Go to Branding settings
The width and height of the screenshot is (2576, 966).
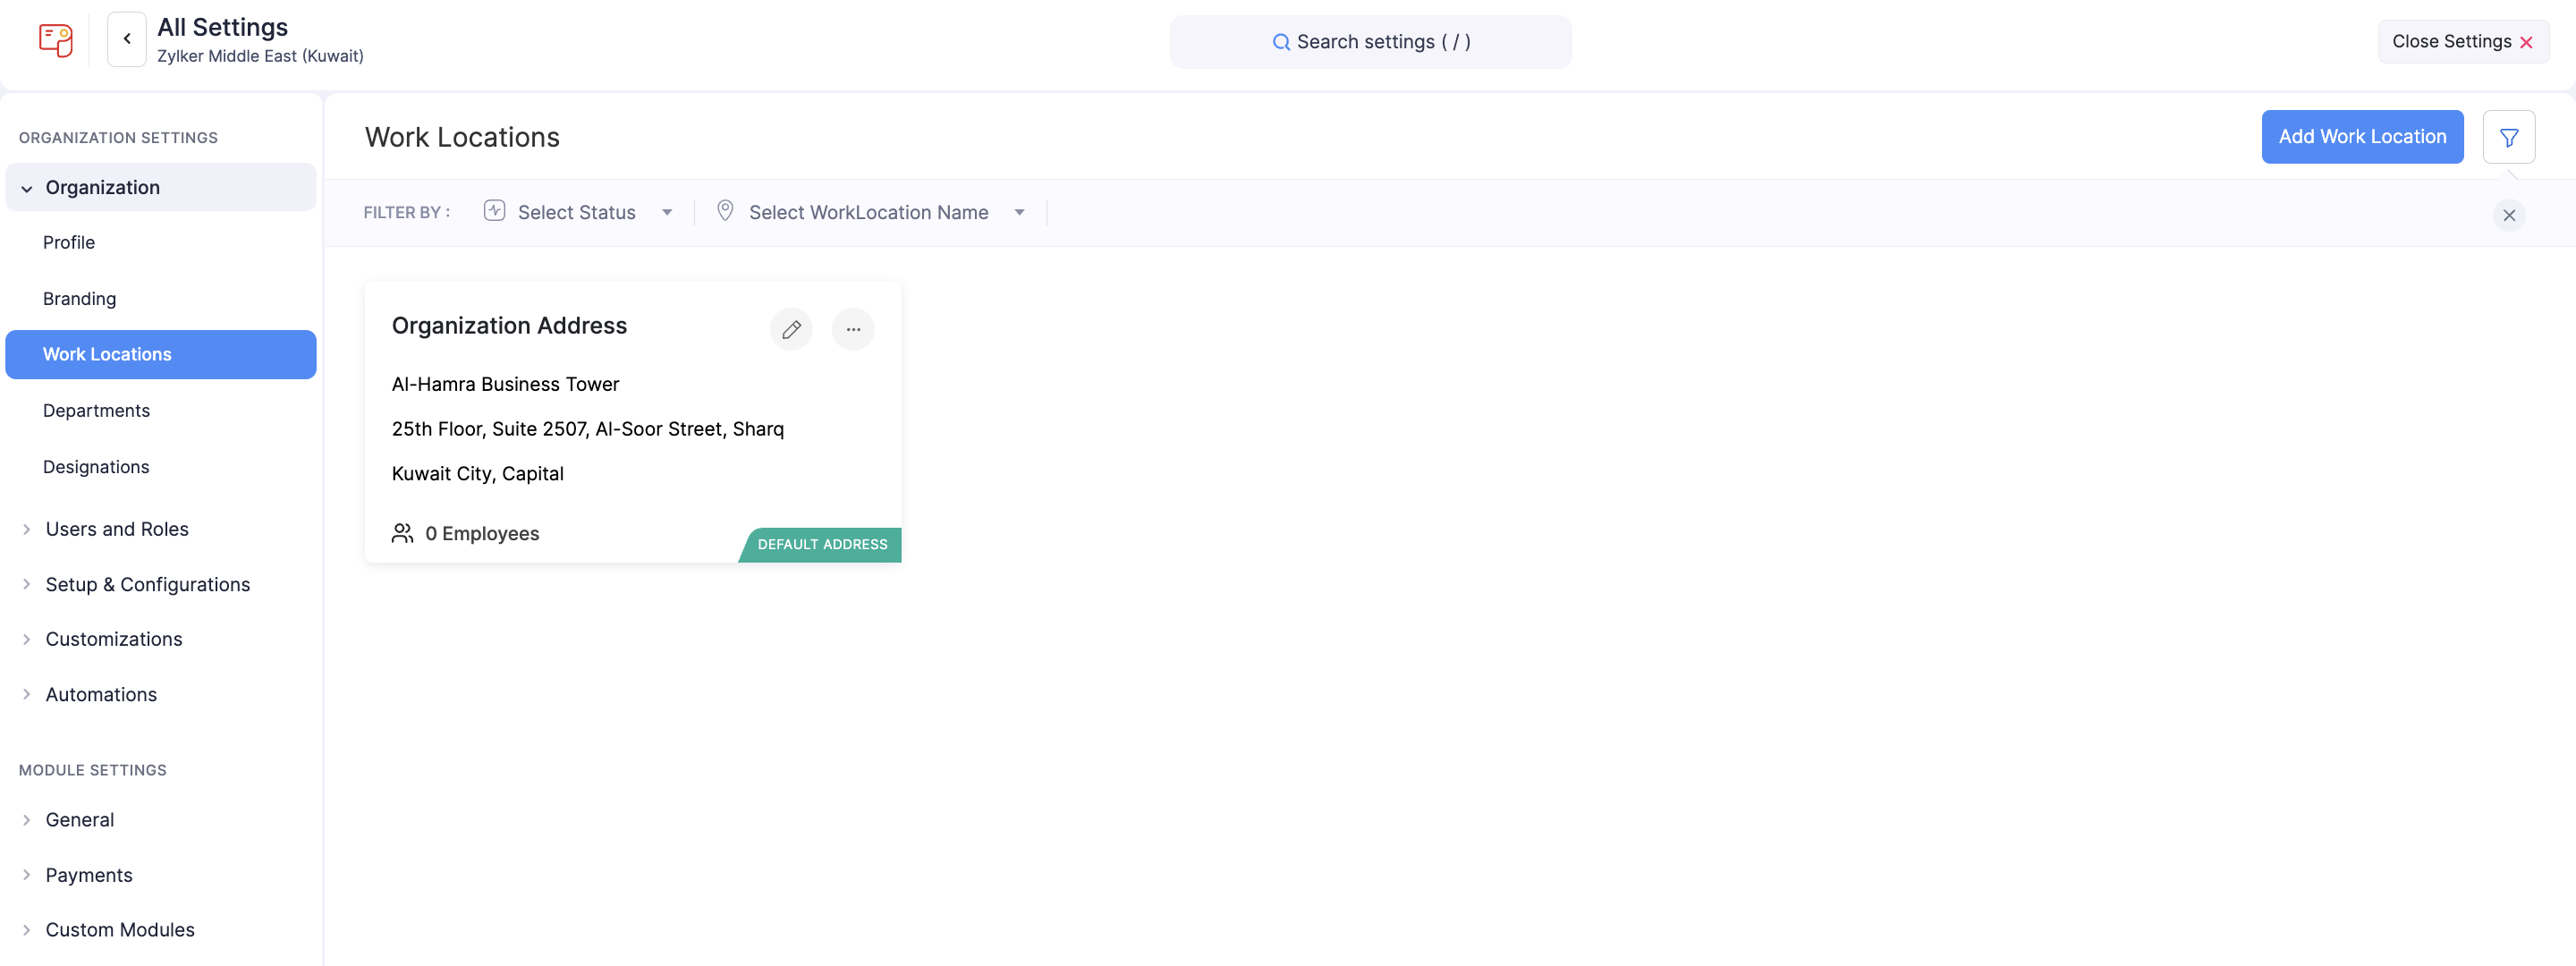coord(79,298)
